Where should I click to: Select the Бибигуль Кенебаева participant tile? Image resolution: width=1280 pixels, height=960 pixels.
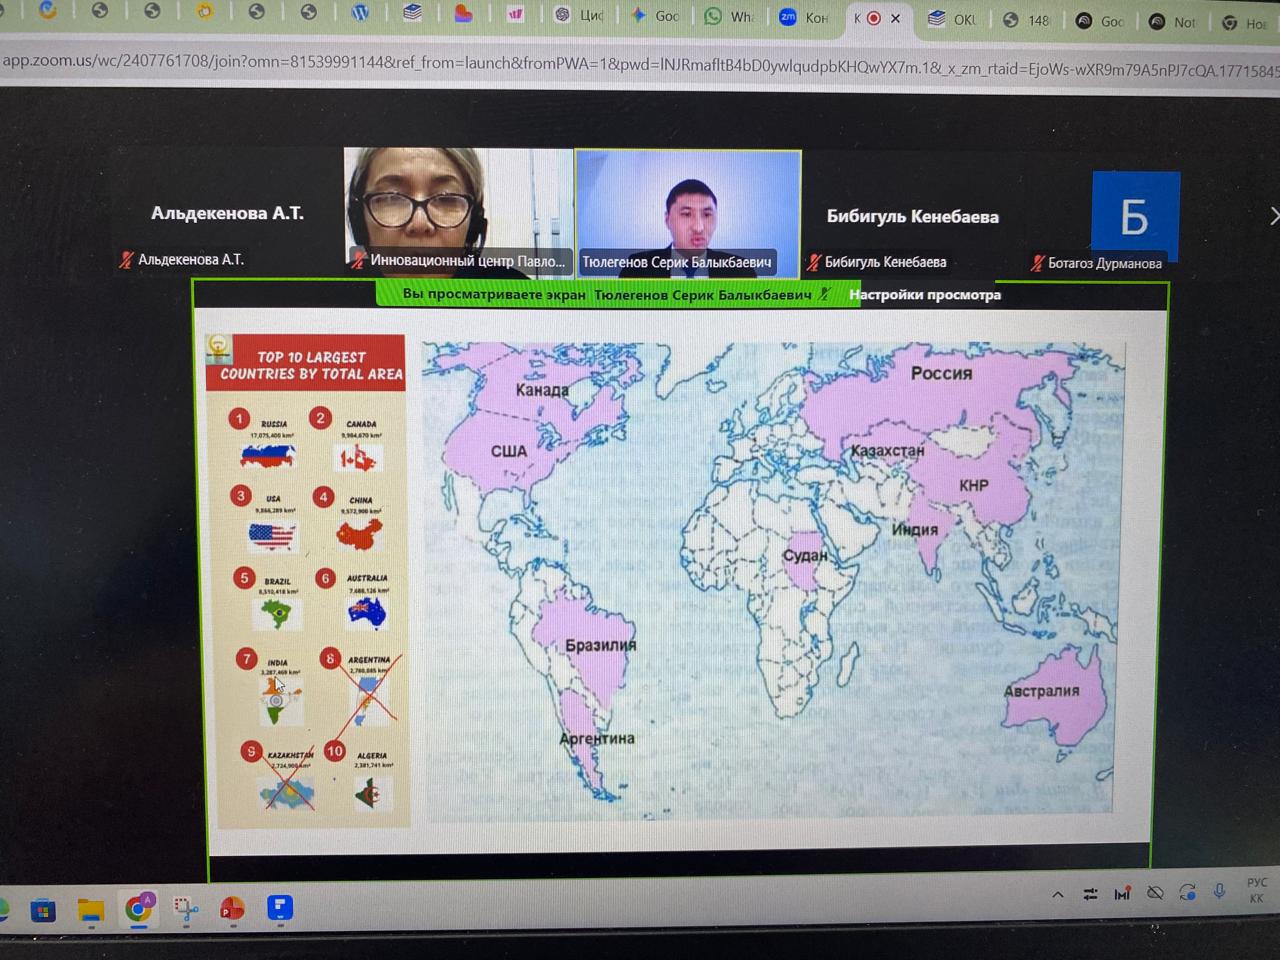(912, 217)
